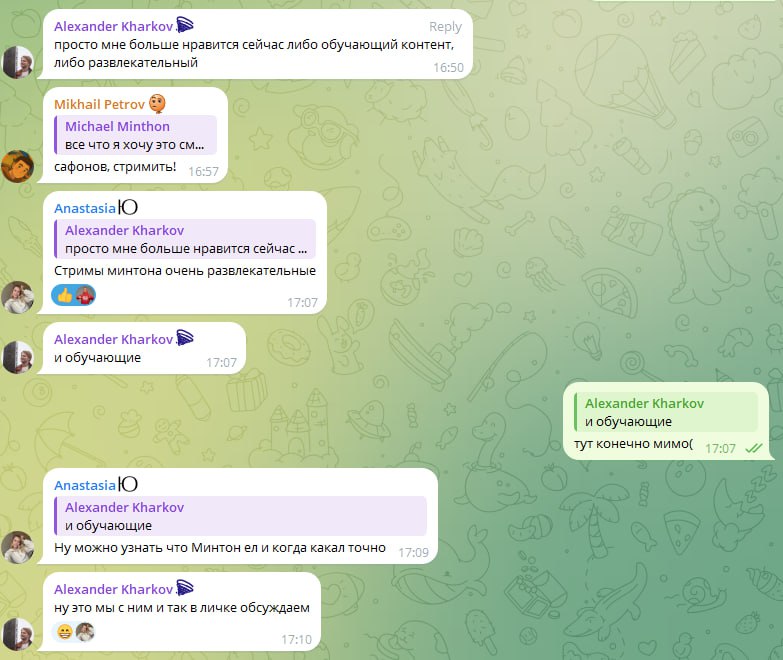
Task: Open Mikhail Petrov's avatar picture
Action: [x=18, y=166]
